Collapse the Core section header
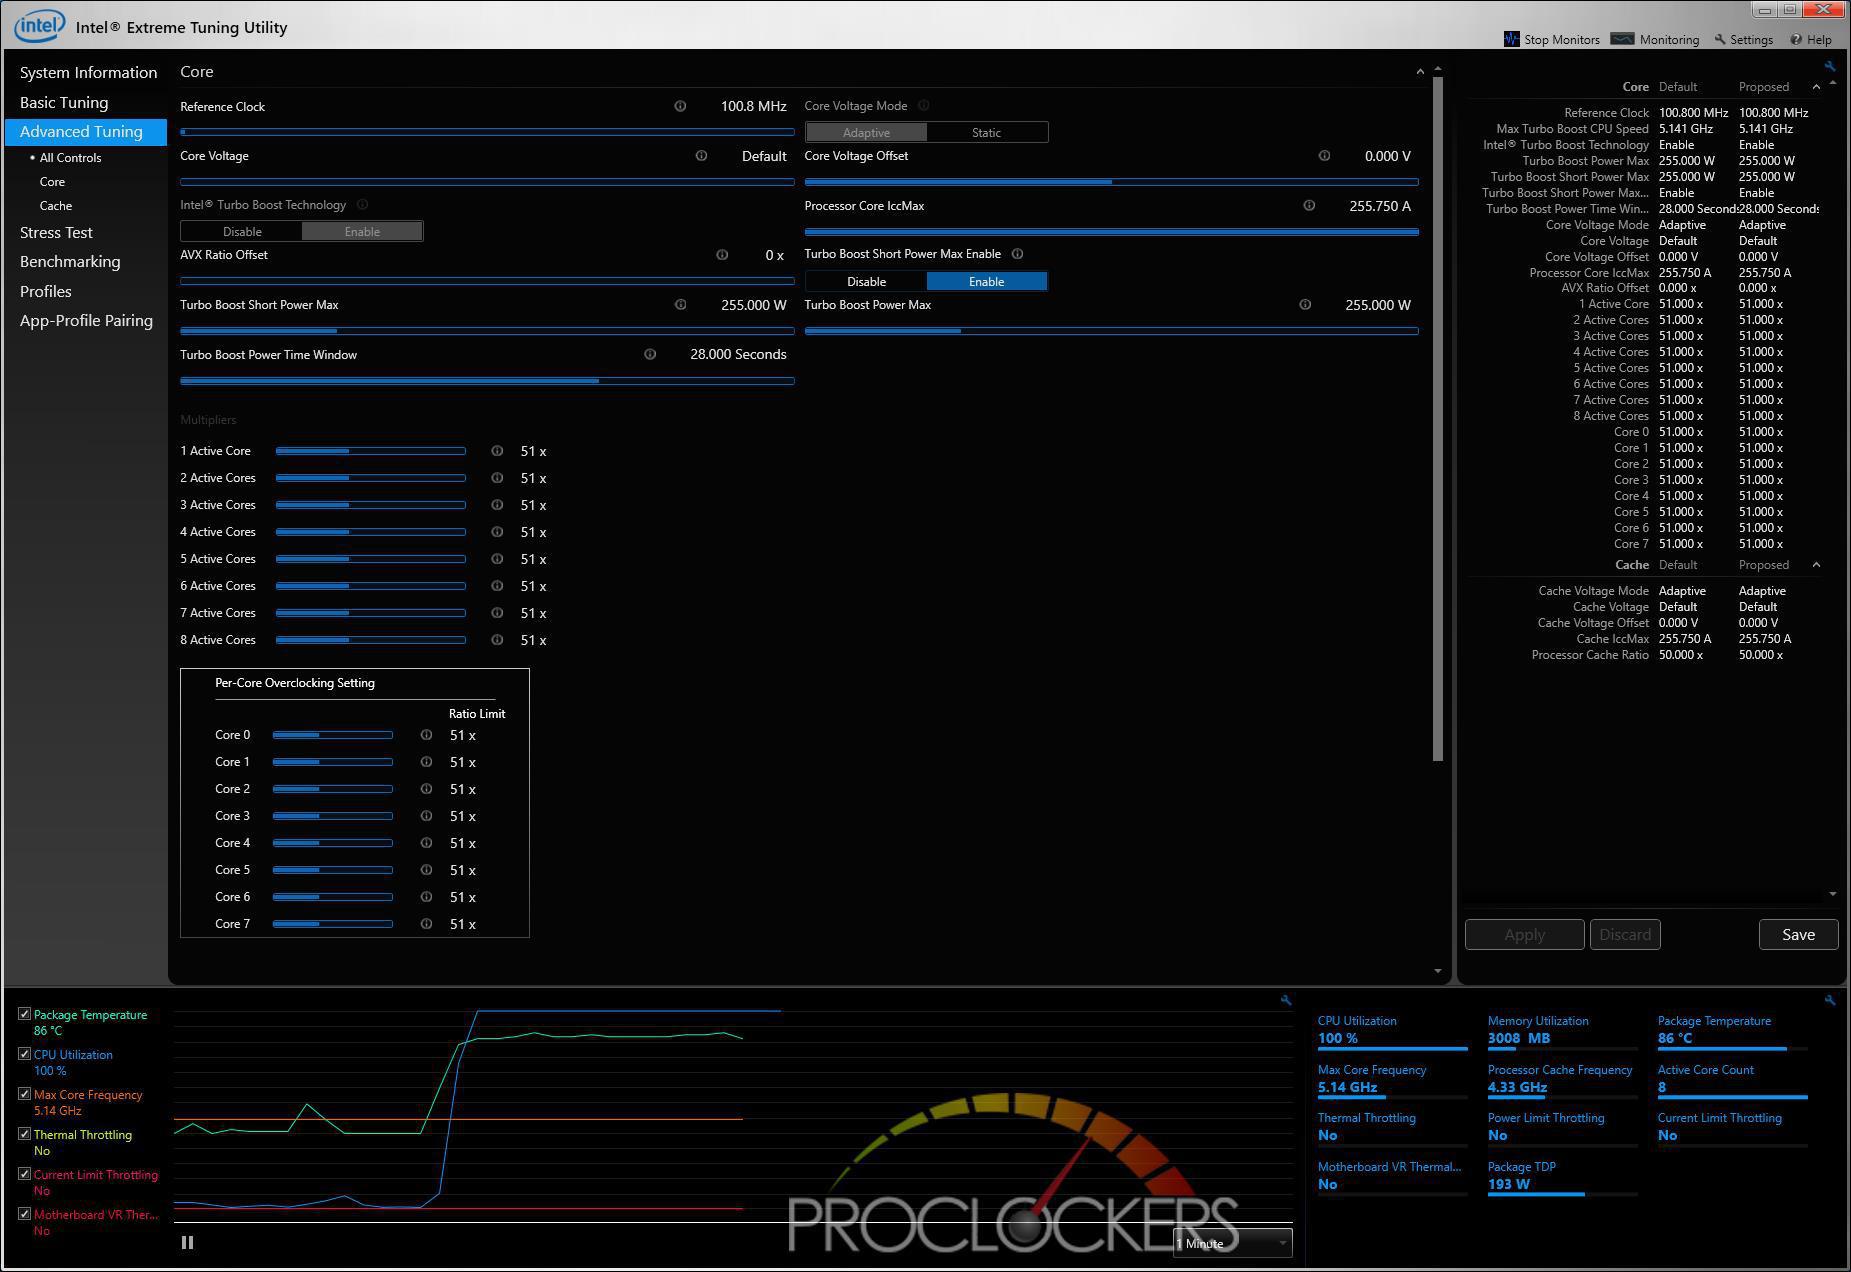 click(x=1420, y=72)
